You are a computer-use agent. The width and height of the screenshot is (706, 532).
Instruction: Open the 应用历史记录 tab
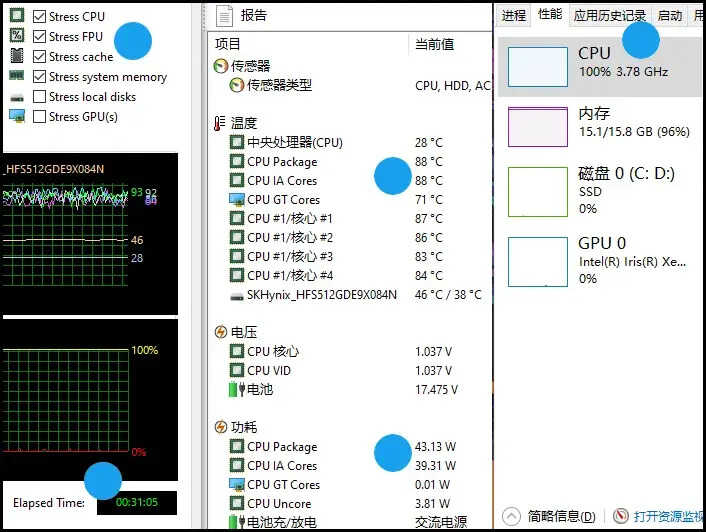click(610, 16)
